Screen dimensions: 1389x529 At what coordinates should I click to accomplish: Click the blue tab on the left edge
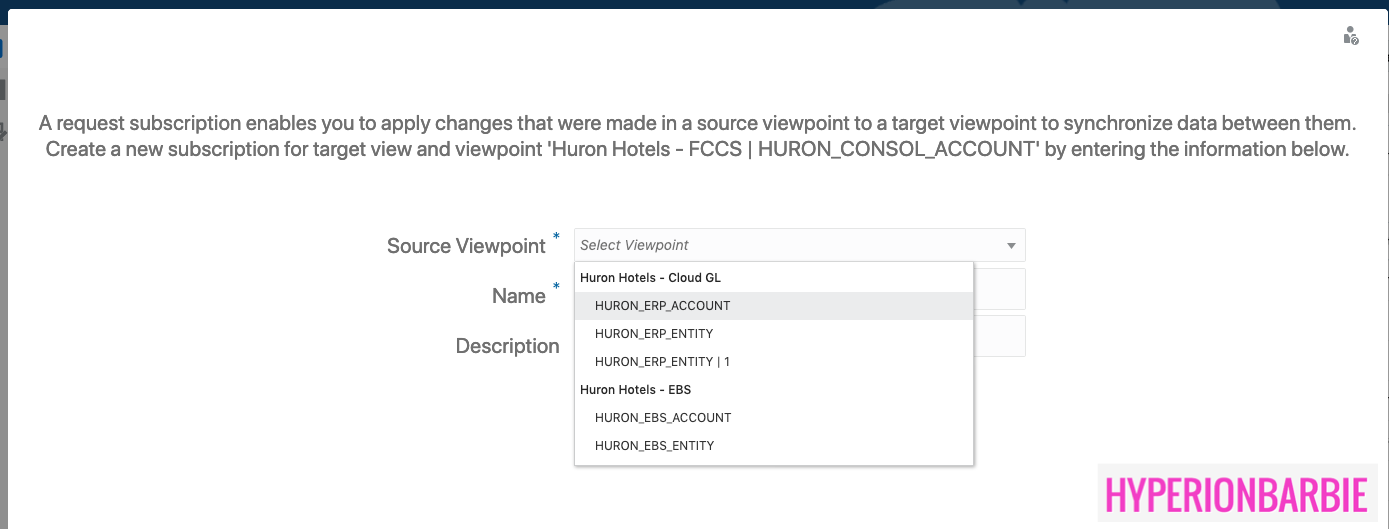[x=3, y=48]
